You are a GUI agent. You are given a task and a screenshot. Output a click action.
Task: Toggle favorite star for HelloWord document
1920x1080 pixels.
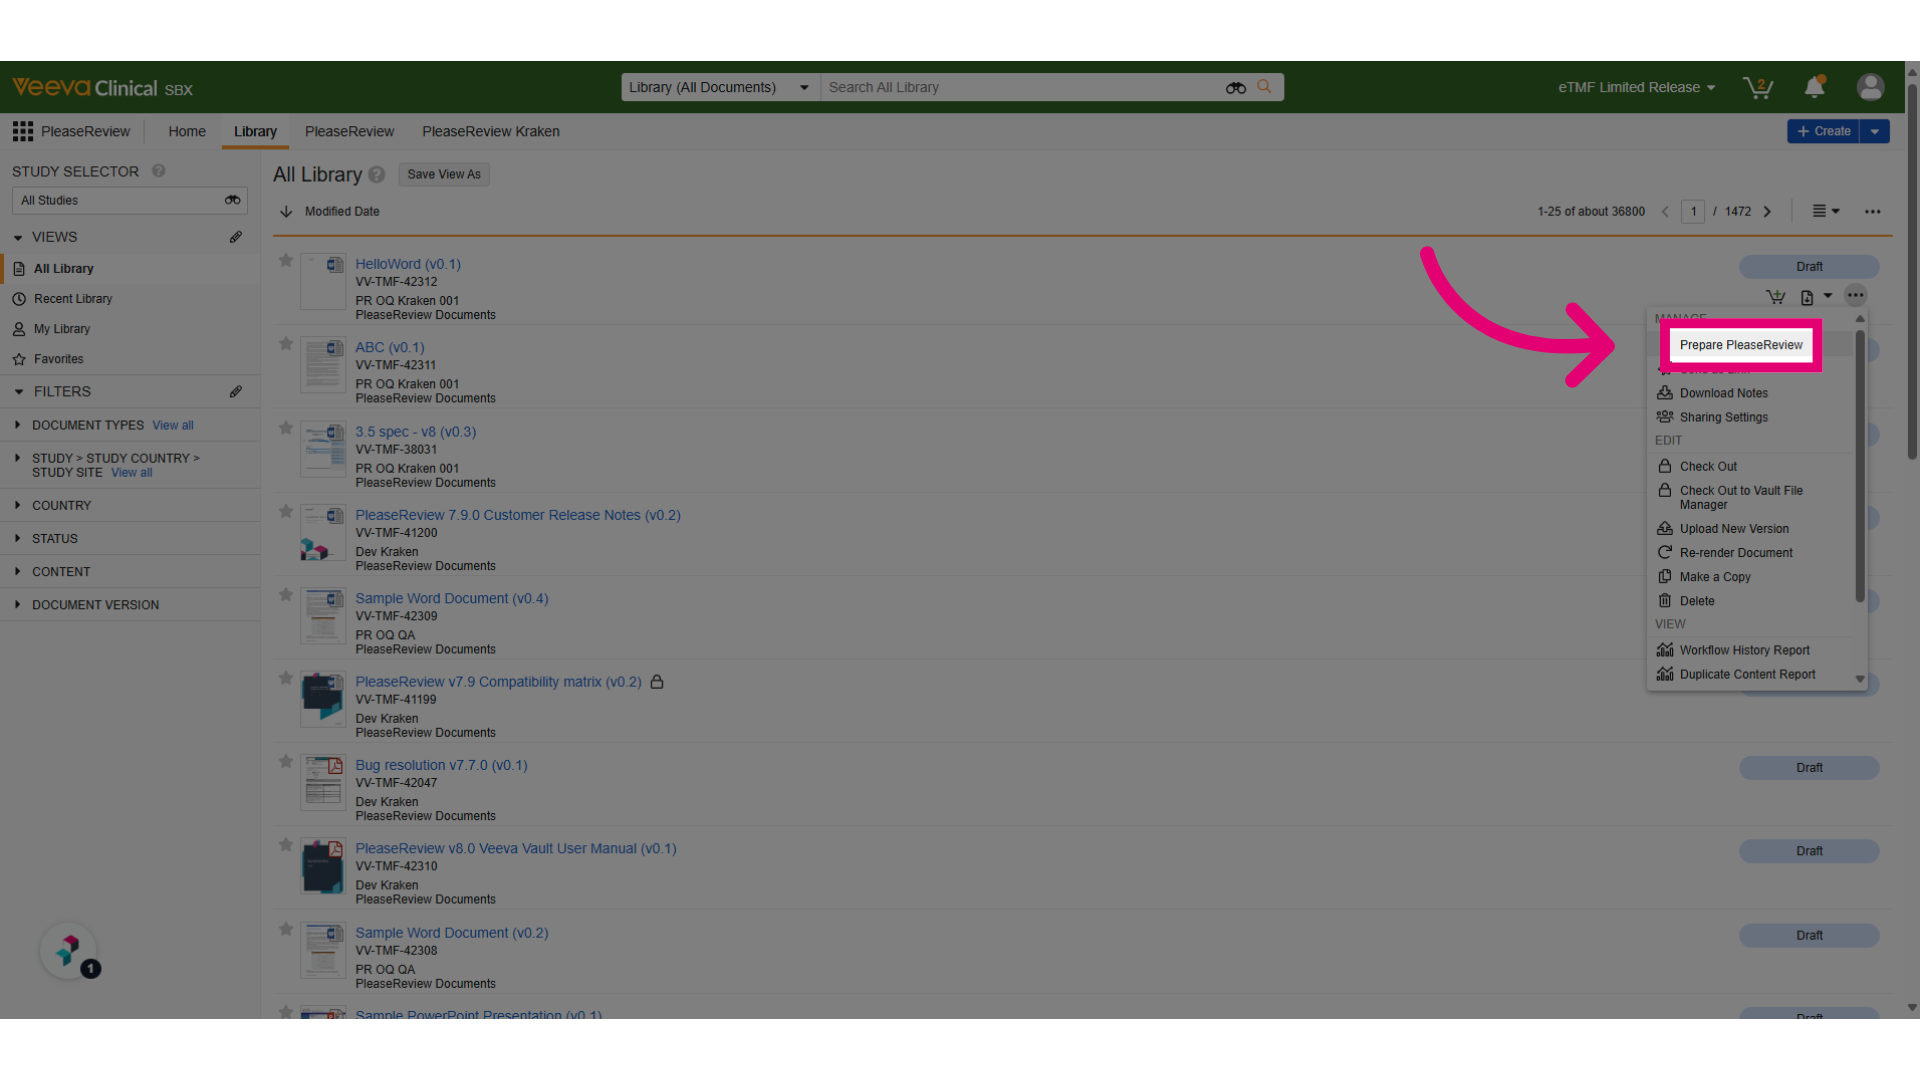click(x=286, y=261)
